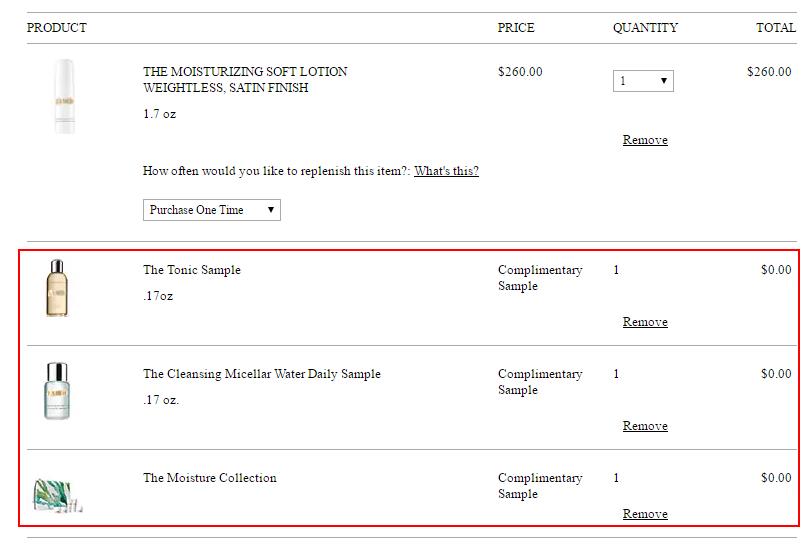The width and height of the screenshot is (812, 545).
Task: Click the QUANTITY column header
Action: coord(645,27)
